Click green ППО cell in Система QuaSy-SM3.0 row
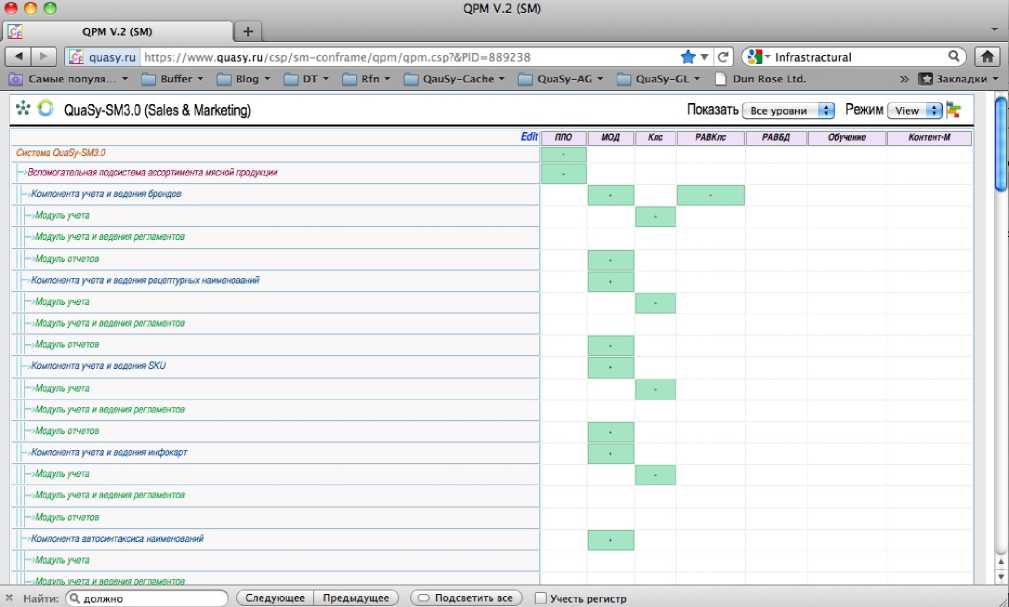This screenshot has width=1009, height=607. click(564, 154)
